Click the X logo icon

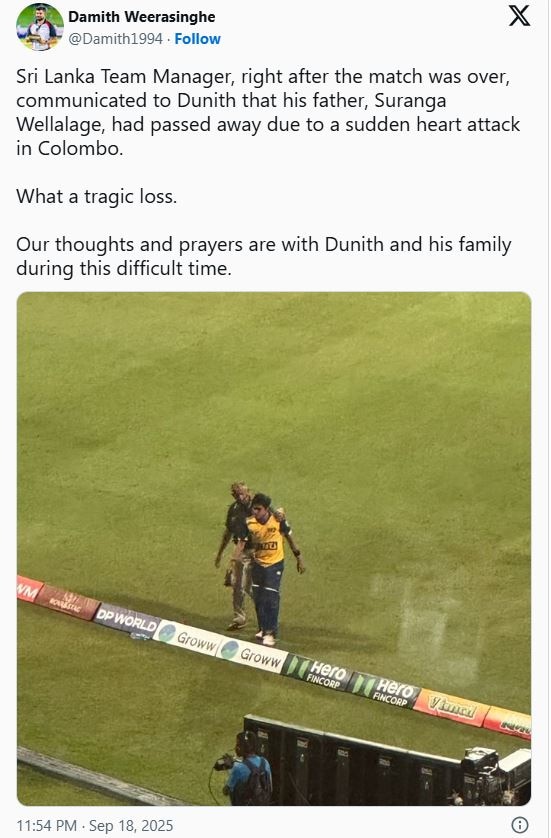pos(519,15)
